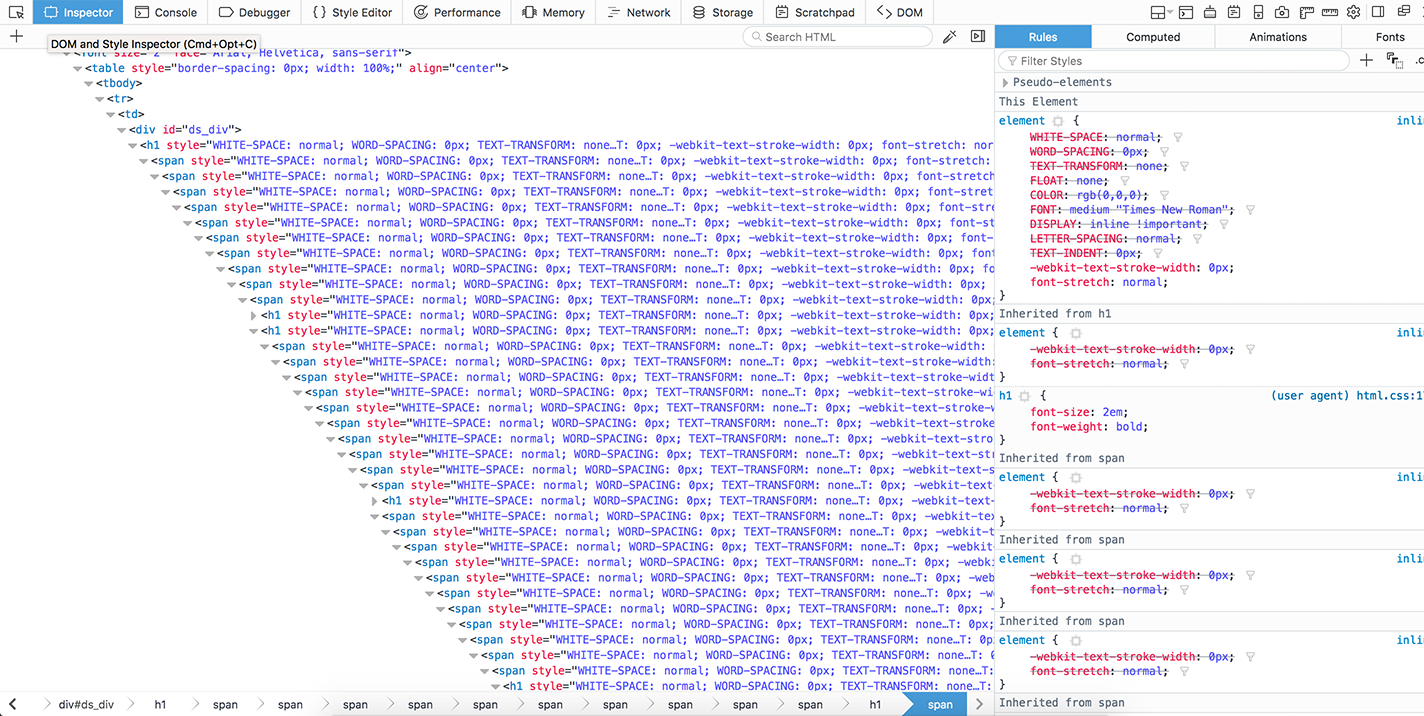Click the Search HTML field
This screenshot has height=716, width=1424.
coord(840,37)
